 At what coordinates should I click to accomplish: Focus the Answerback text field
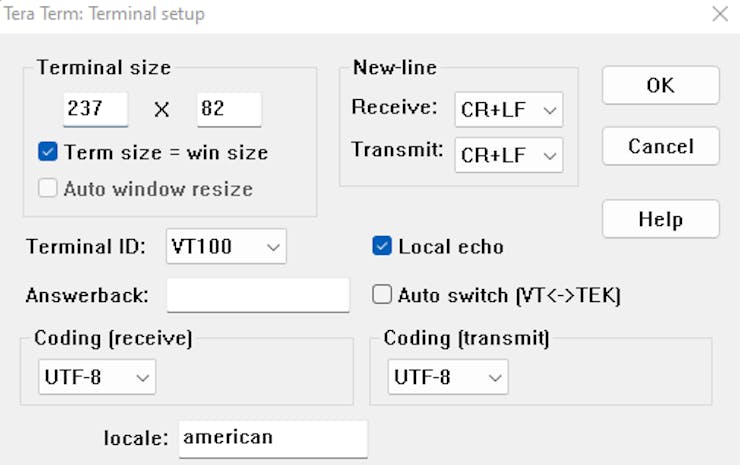[x=258, y=295]
